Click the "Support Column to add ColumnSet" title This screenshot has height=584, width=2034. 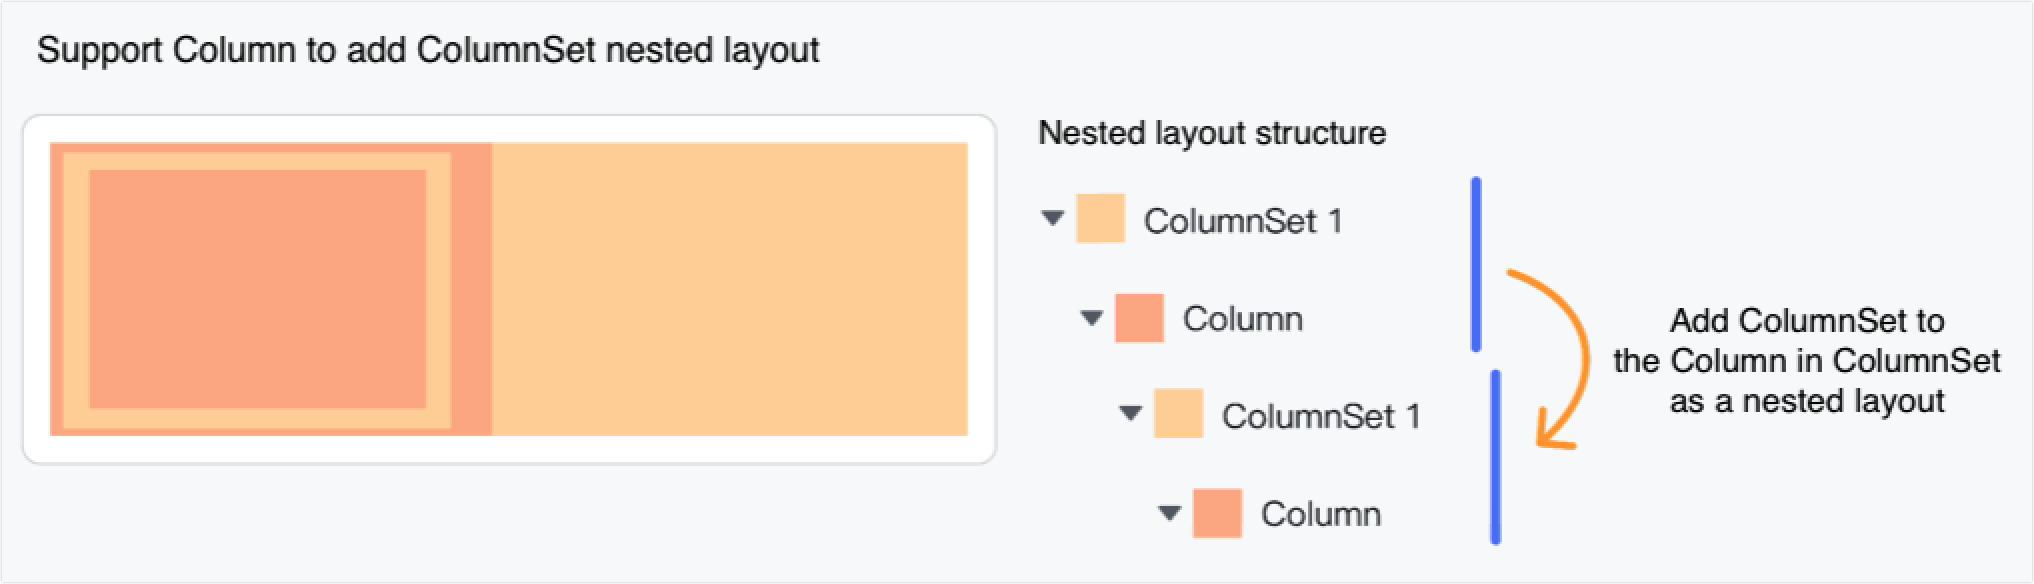[x=428, y=50]
